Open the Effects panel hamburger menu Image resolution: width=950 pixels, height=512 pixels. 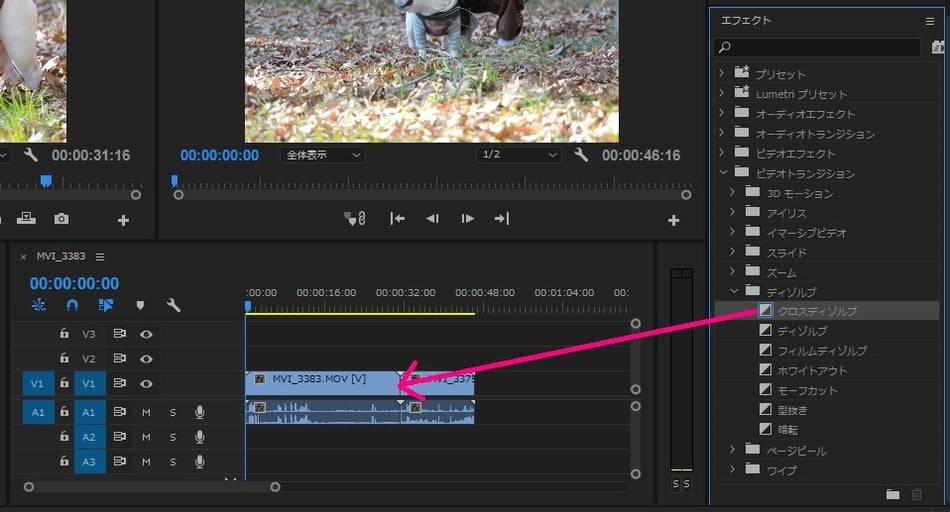pos(929,21)
